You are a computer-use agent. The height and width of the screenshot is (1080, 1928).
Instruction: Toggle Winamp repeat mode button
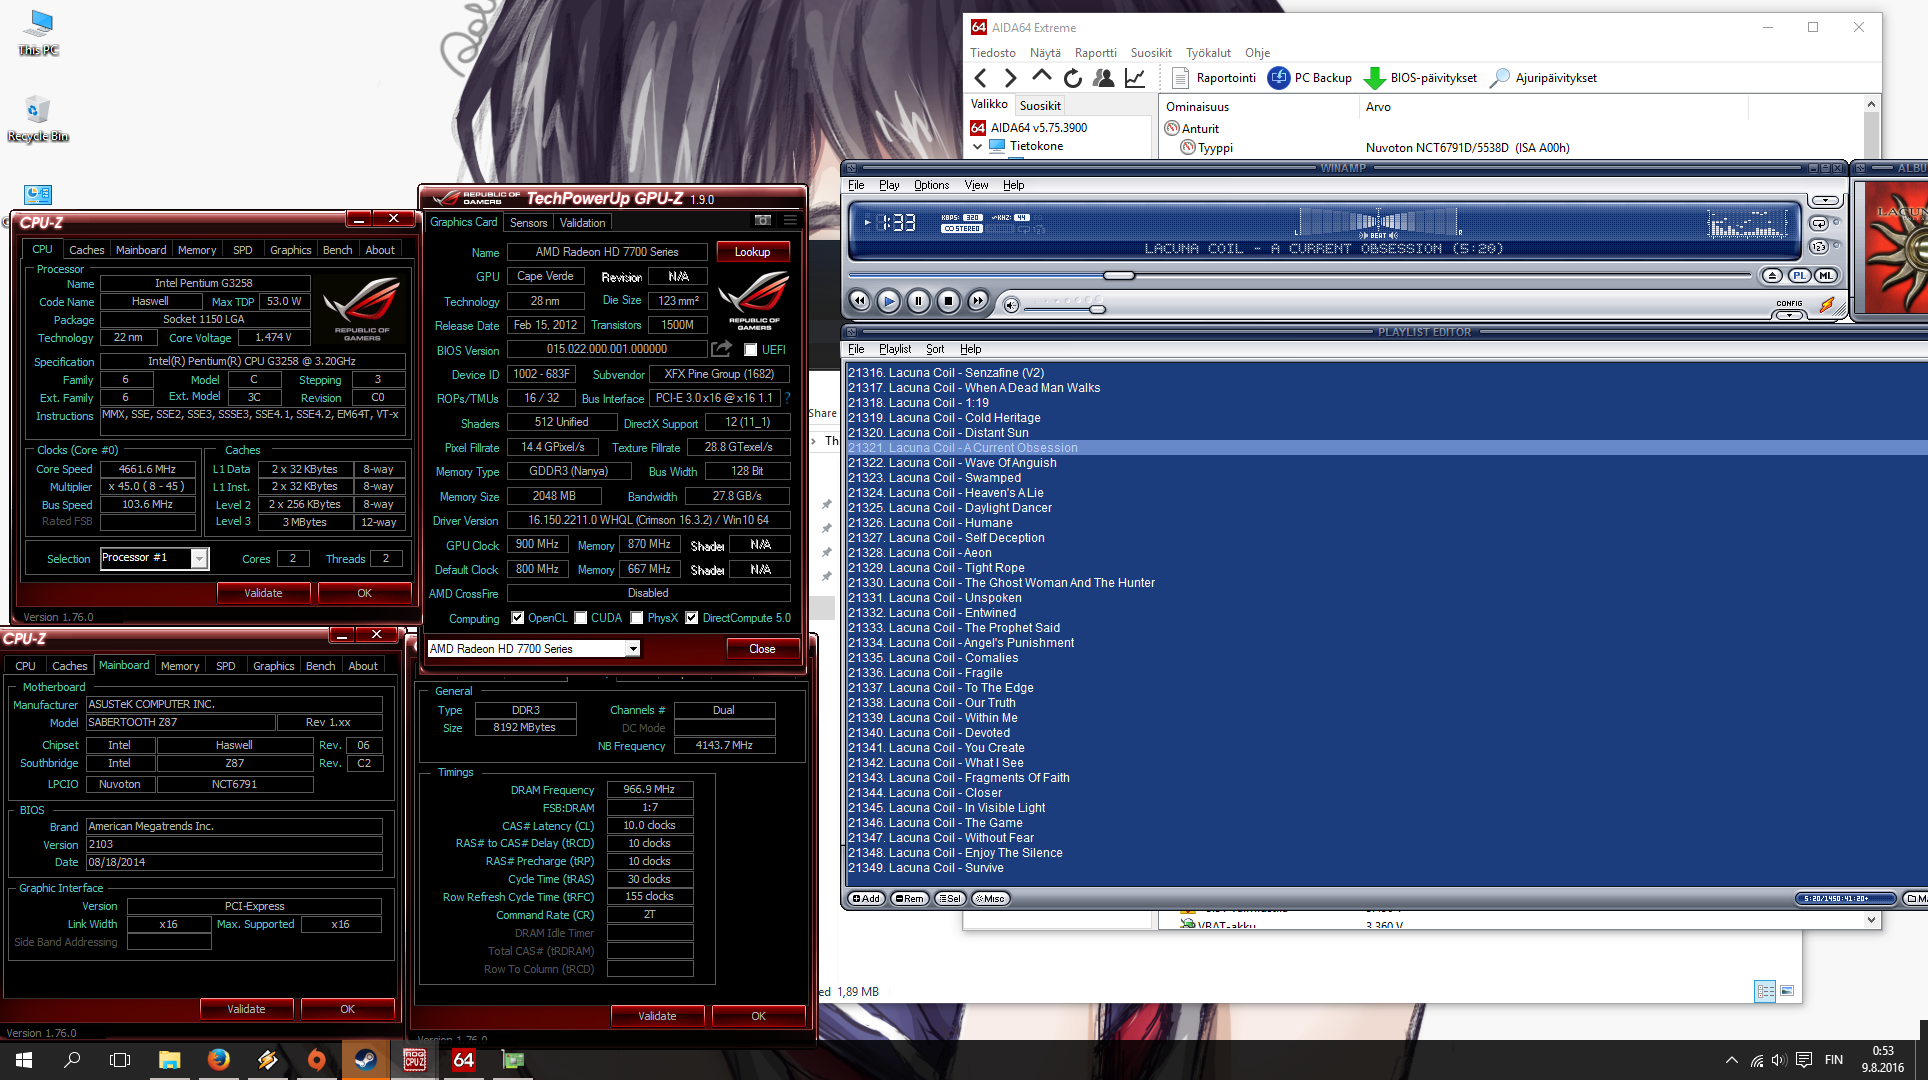click(x=1819, y=223)
